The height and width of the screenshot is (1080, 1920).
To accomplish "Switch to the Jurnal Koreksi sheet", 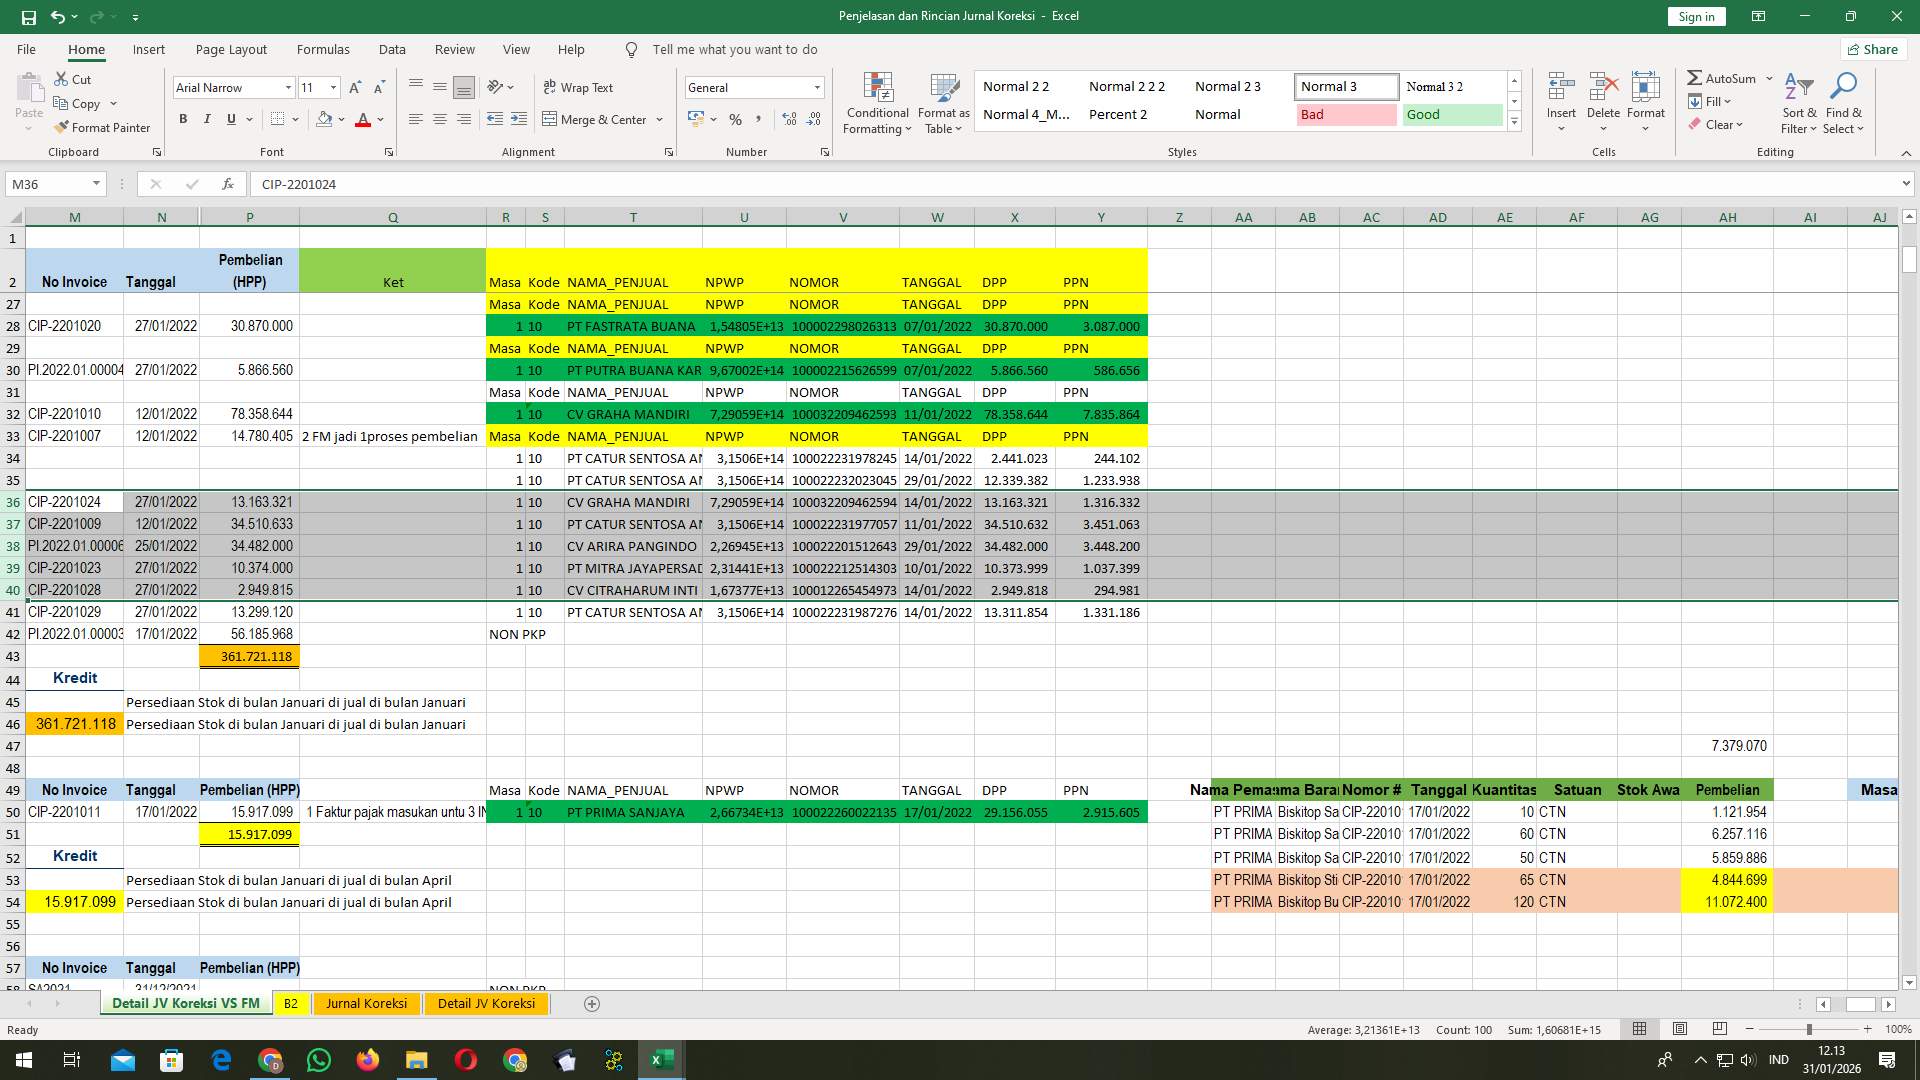I will (366, 1003).
